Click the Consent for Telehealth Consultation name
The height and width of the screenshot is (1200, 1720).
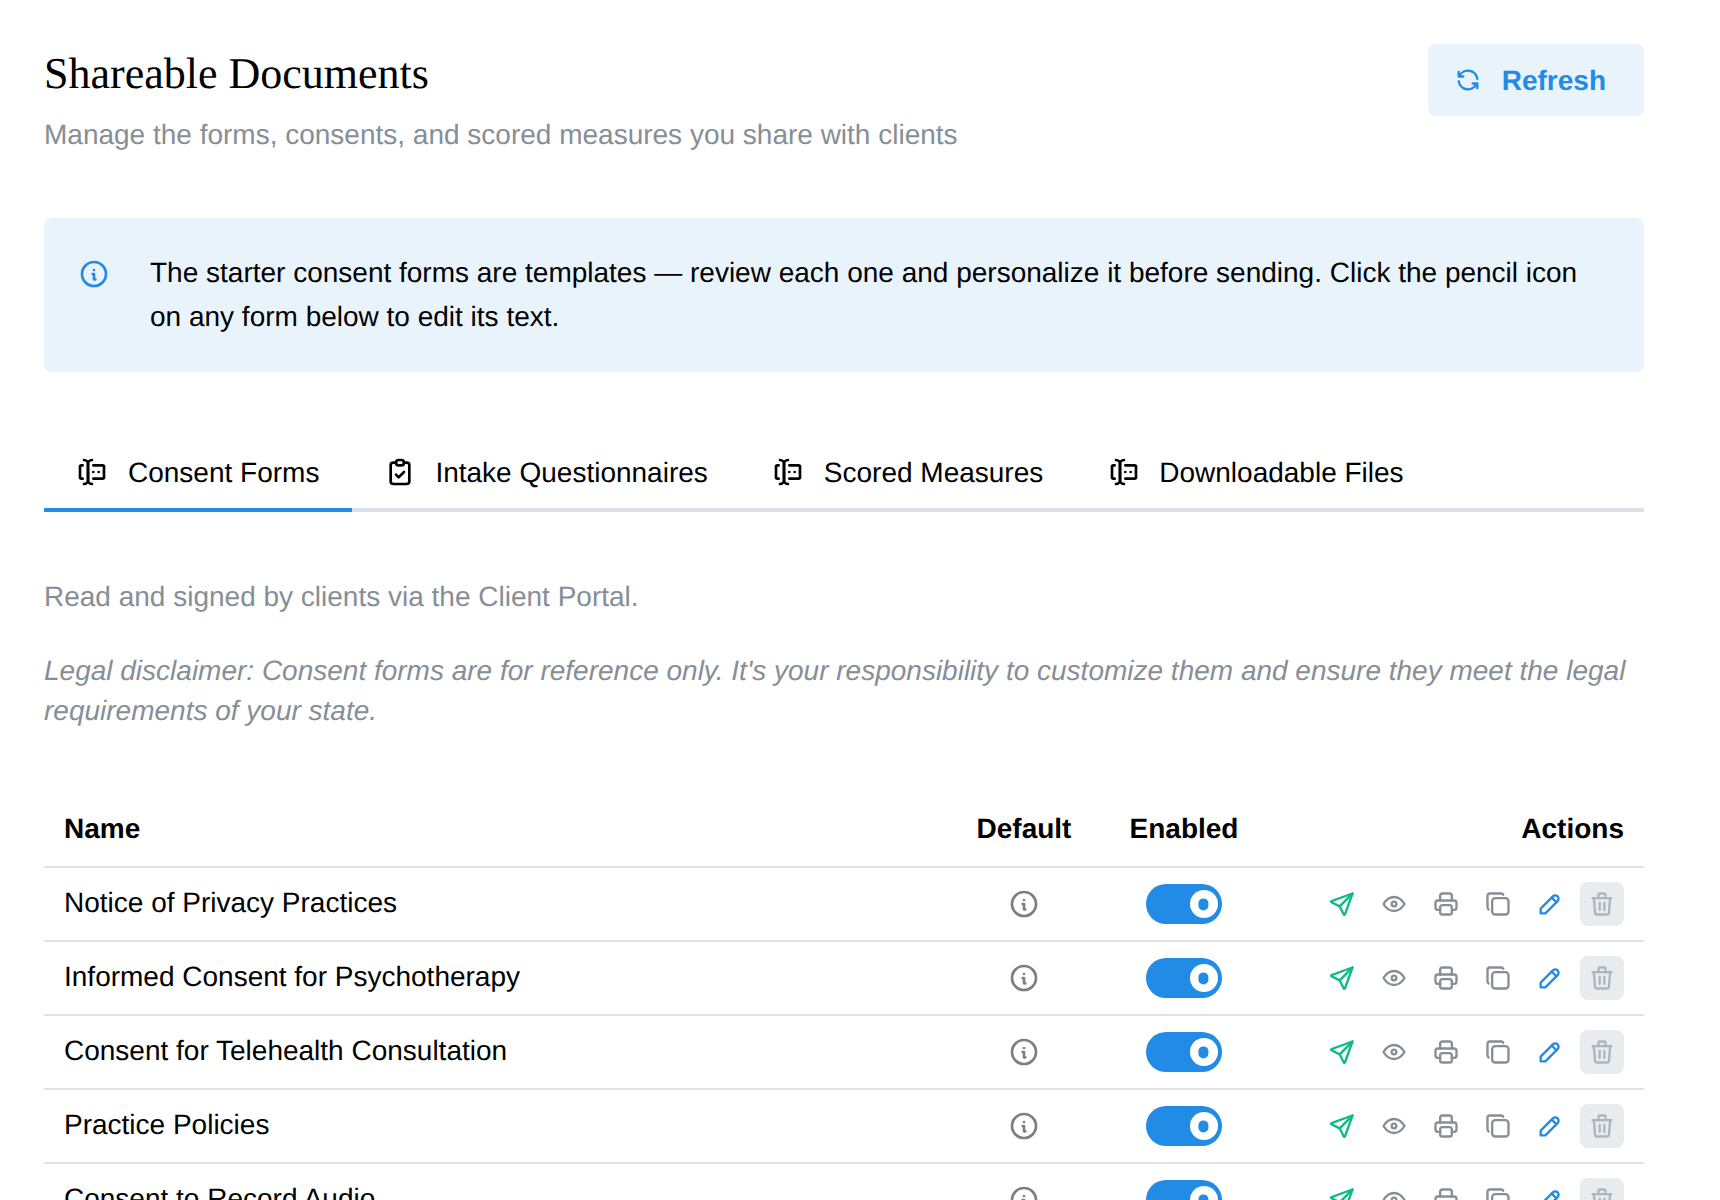point(285,1051)
